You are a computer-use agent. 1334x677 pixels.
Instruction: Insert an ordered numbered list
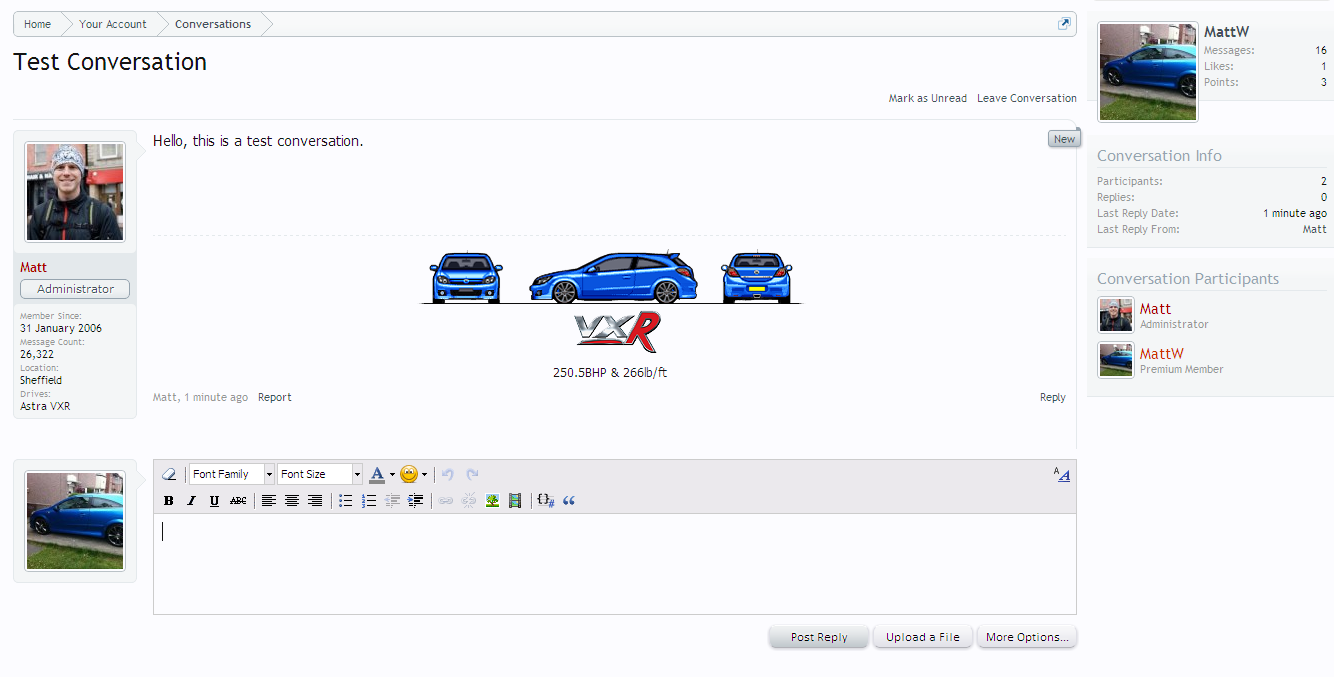[x=369, y=501]
